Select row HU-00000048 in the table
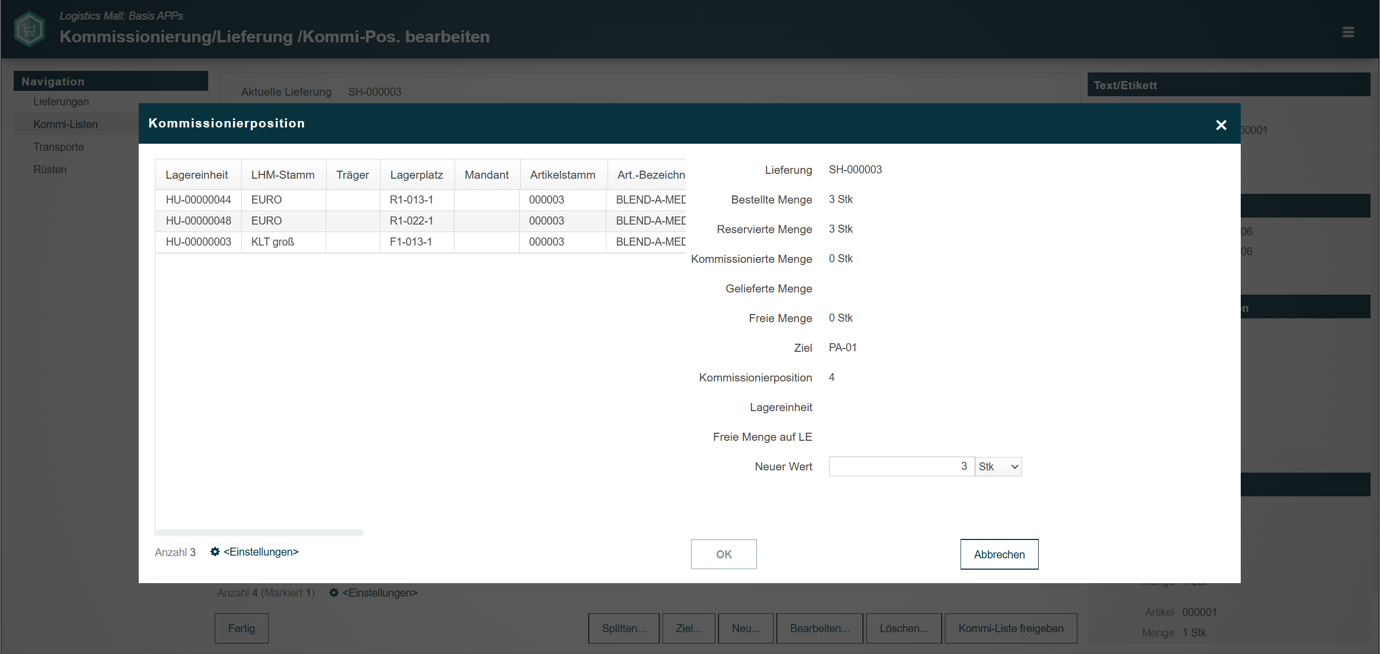This screenshot has width=1380, height=654. [x=420, y=221]
